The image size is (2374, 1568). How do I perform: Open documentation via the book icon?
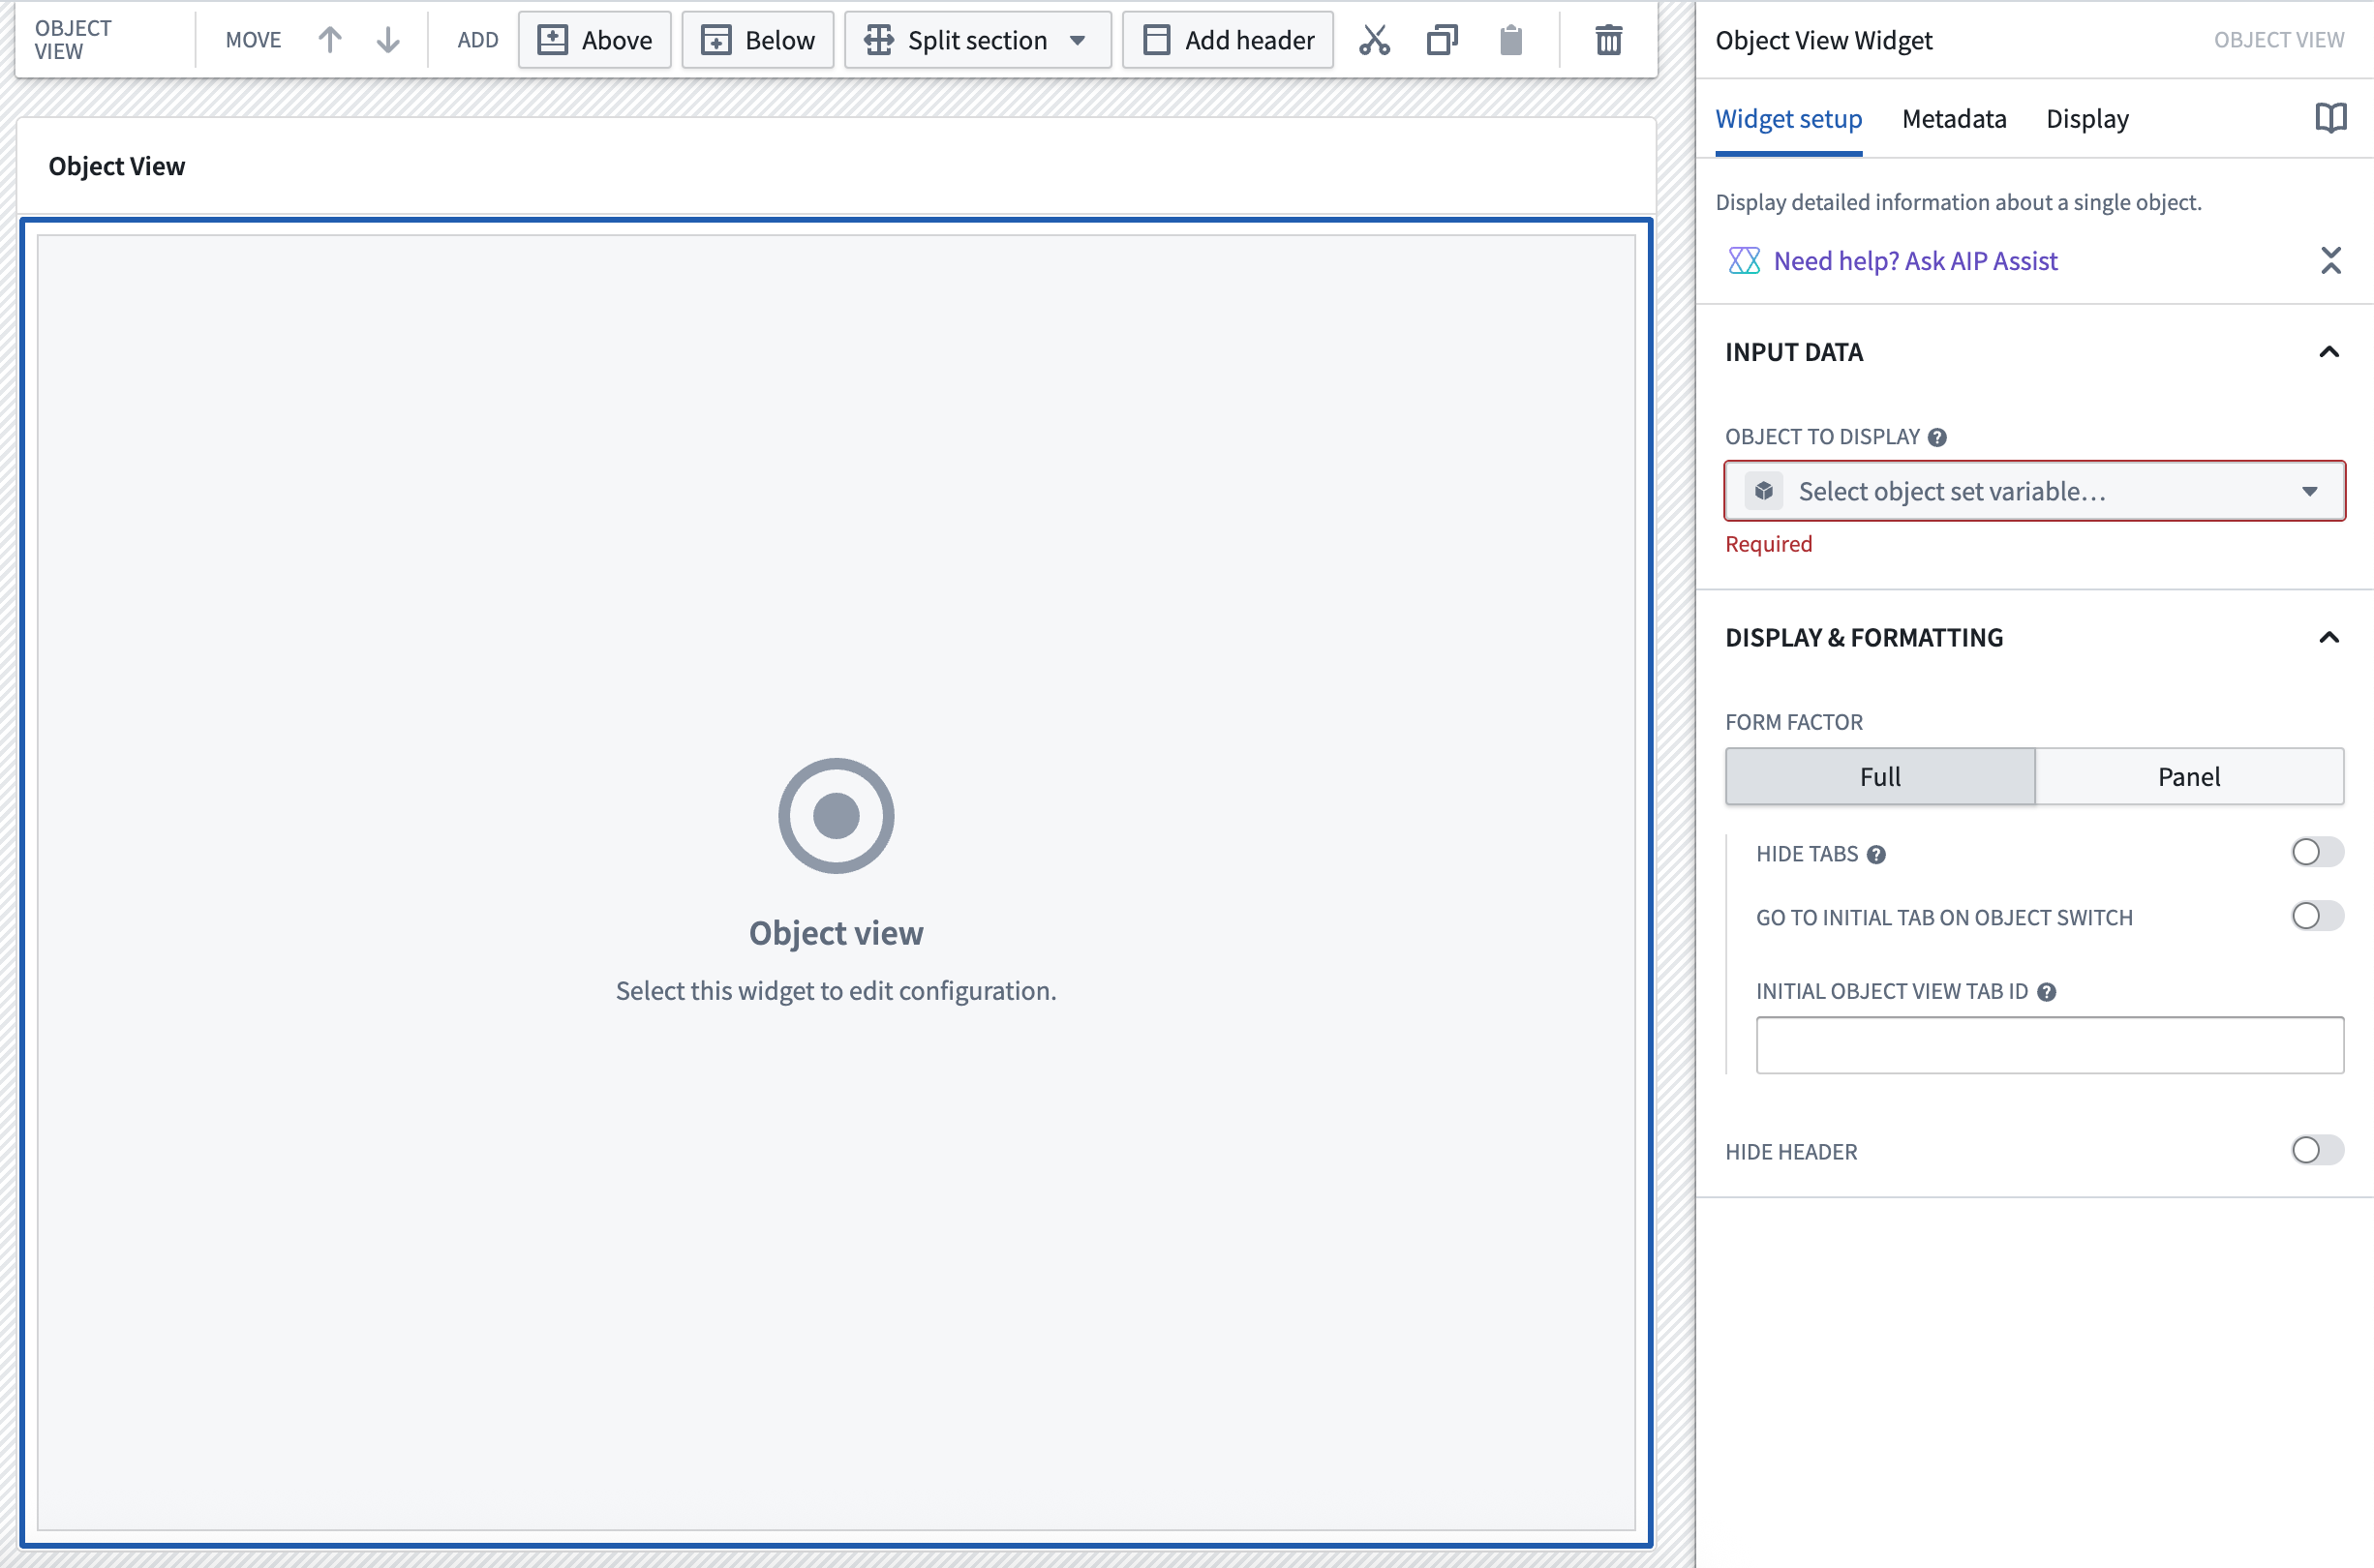coord(2331,118)
